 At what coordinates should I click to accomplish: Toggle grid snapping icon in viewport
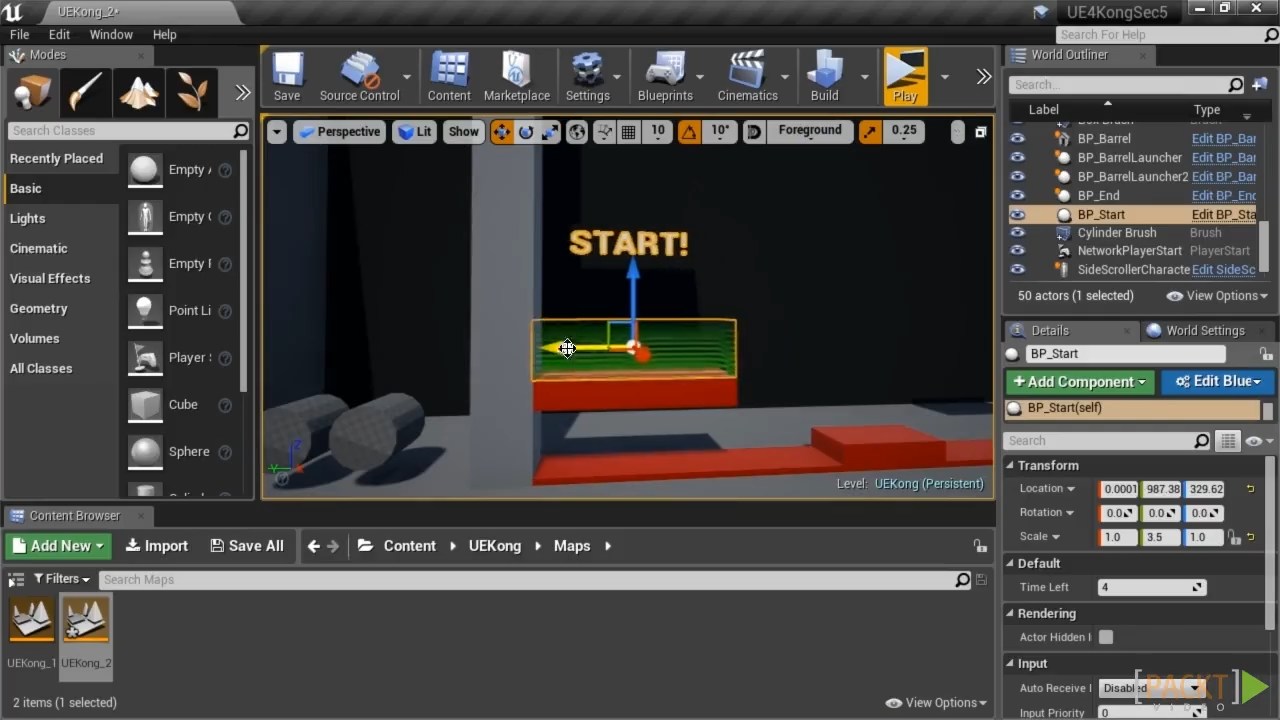628,131
